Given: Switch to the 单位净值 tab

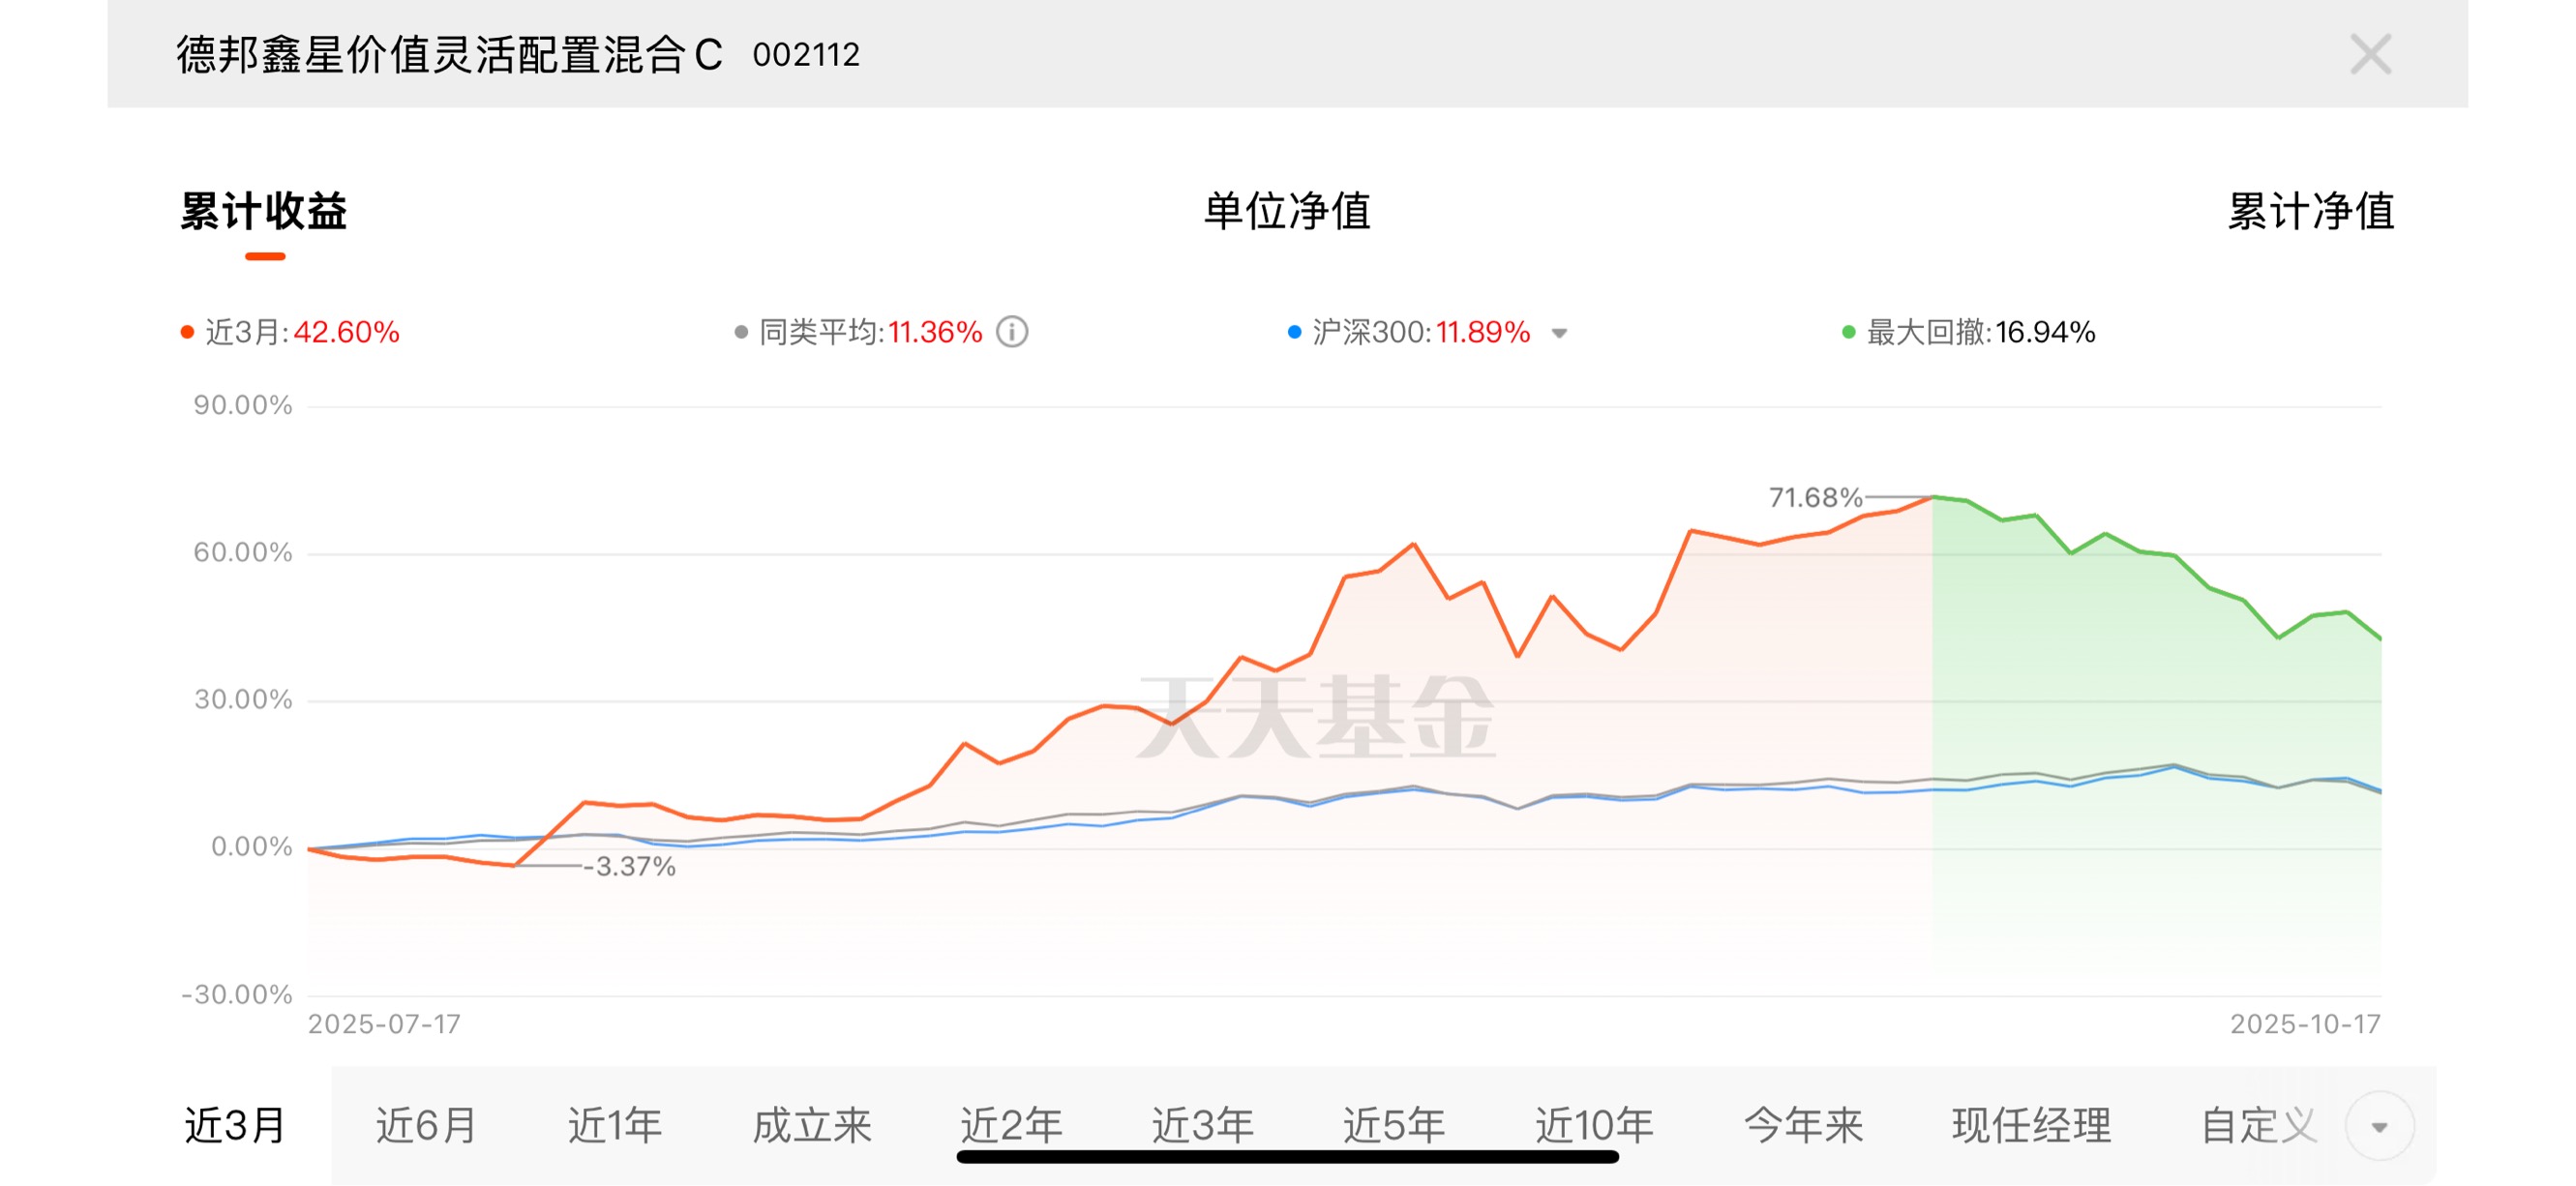Looking at the screenshot, I should 1287,211.
